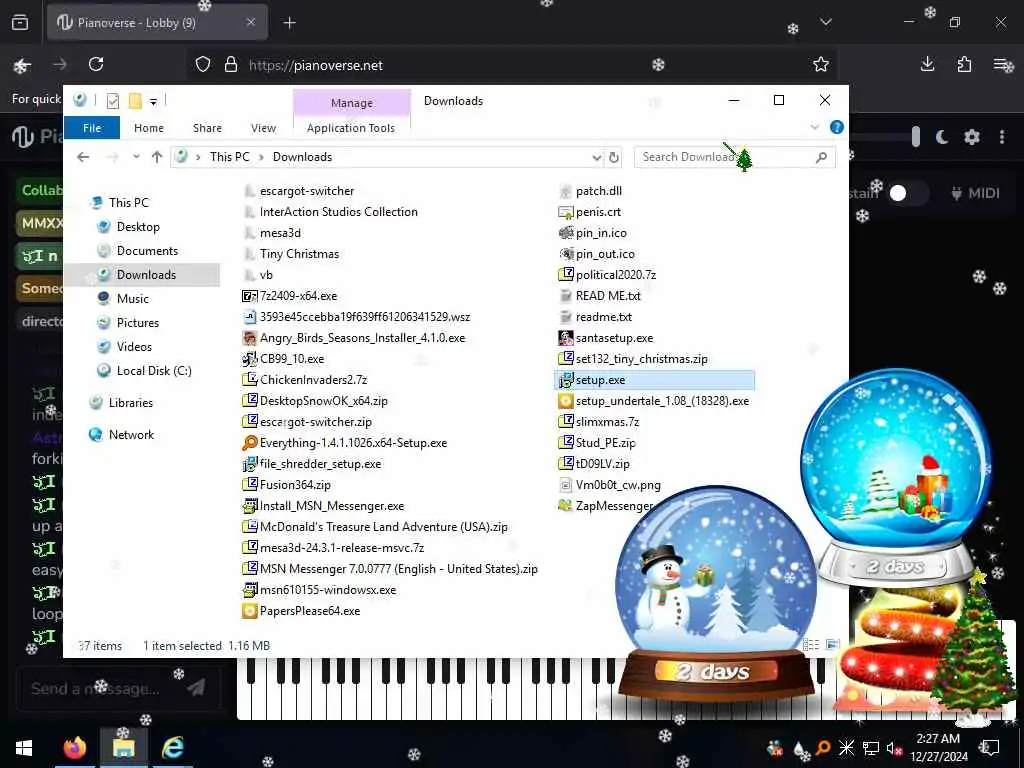Select the santasetup.exe file
Screen dimensions: 1024x768
[606, 338]
